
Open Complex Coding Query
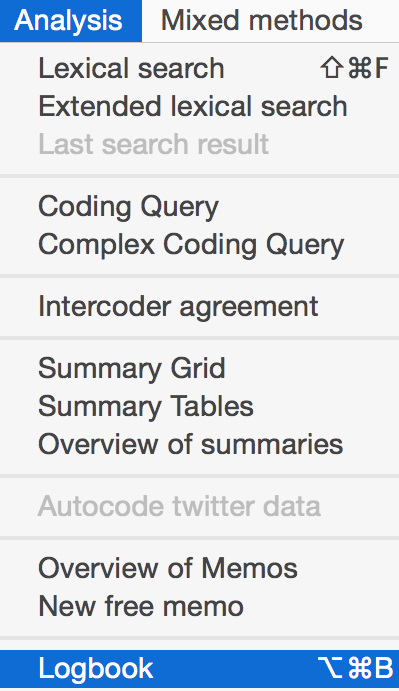199,244
